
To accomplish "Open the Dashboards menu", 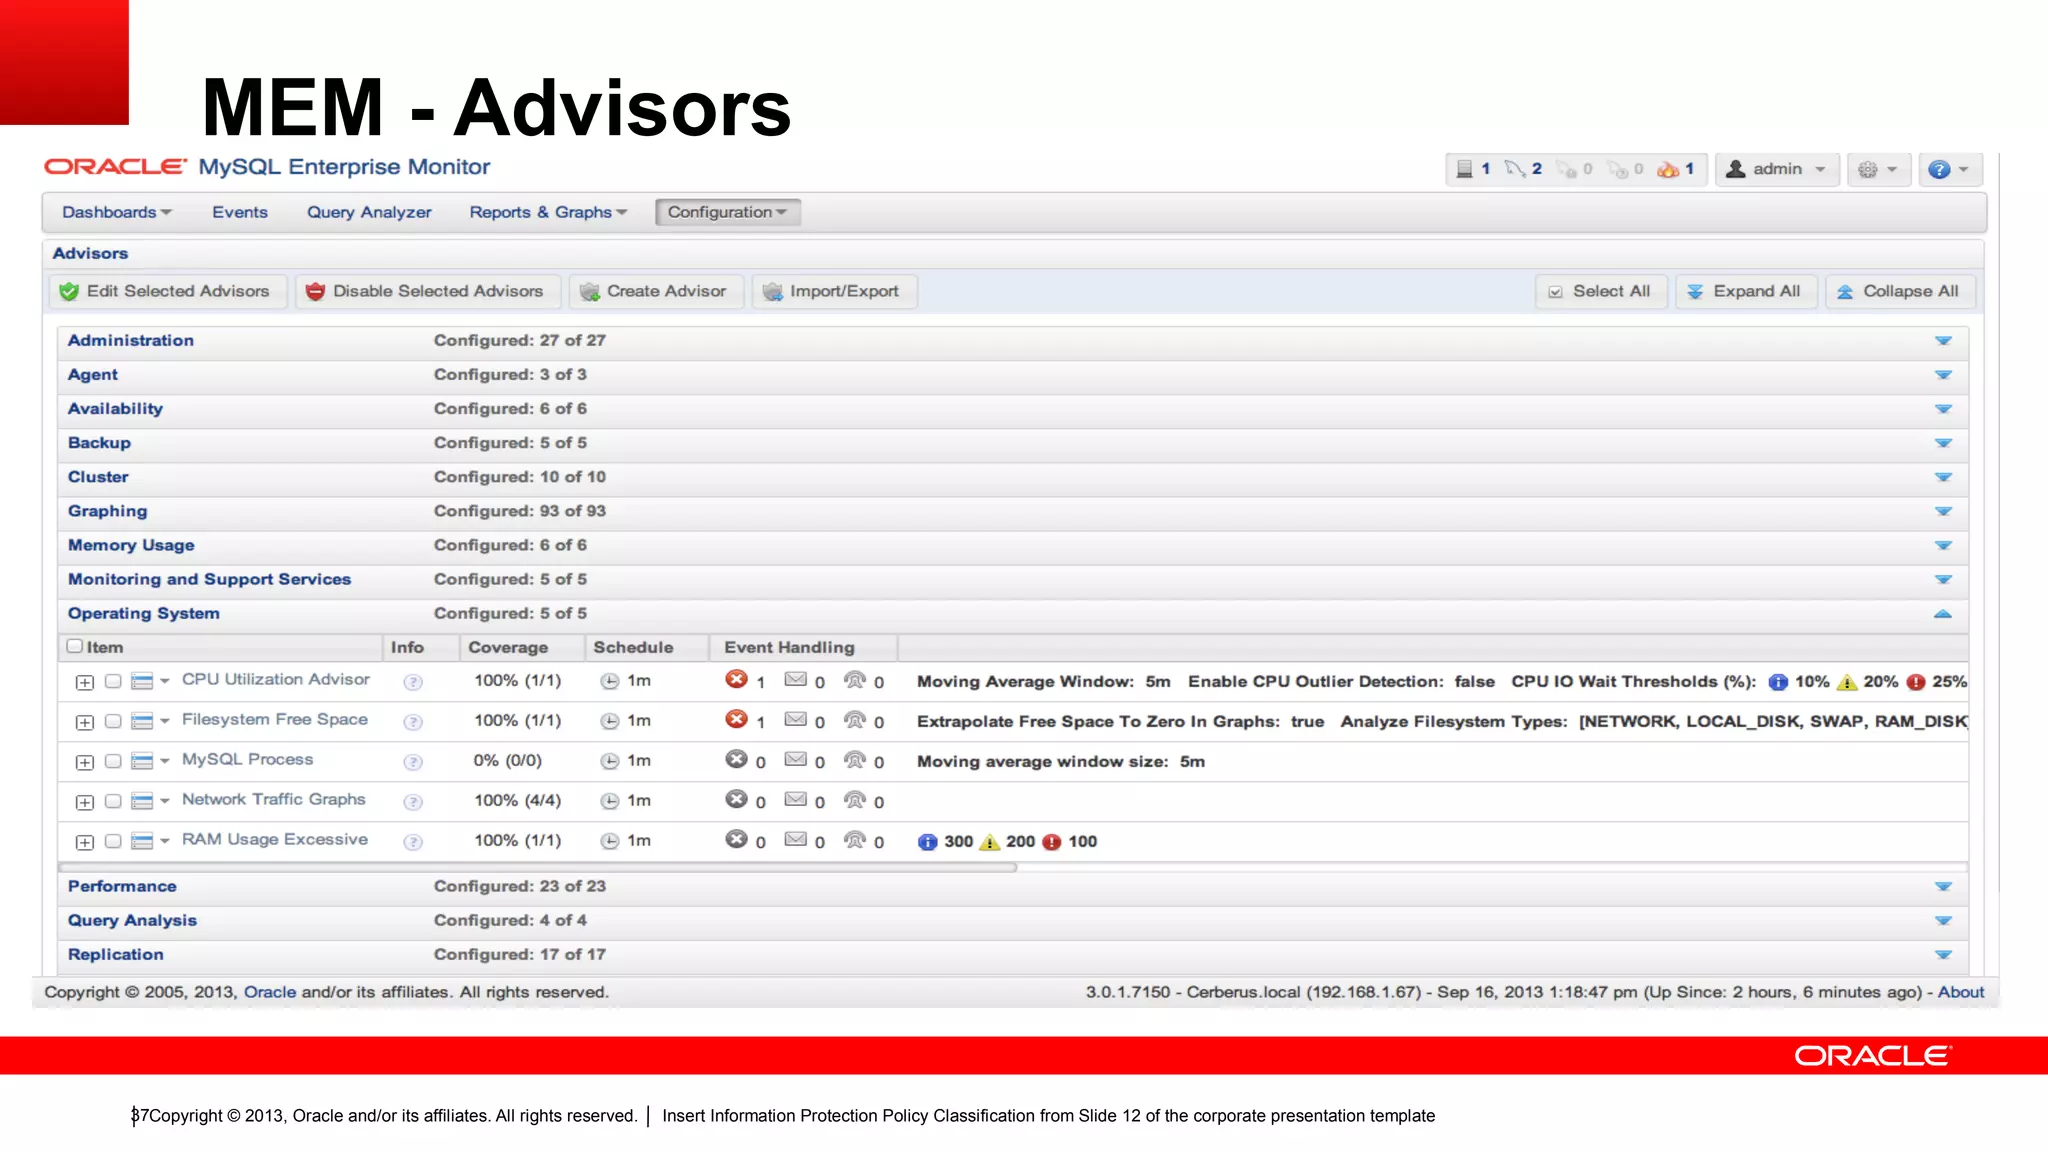I will [116, 212].
